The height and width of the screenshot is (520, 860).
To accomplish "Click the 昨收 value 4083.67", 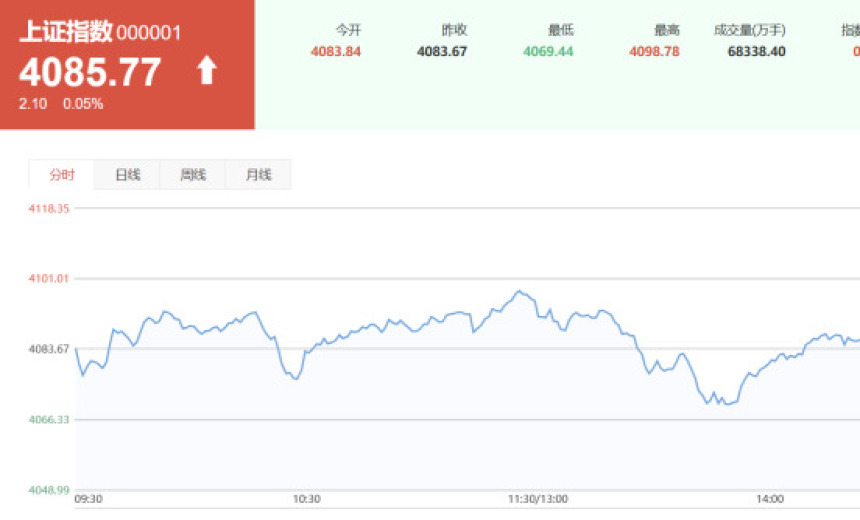I will click(x=442, y=51).
